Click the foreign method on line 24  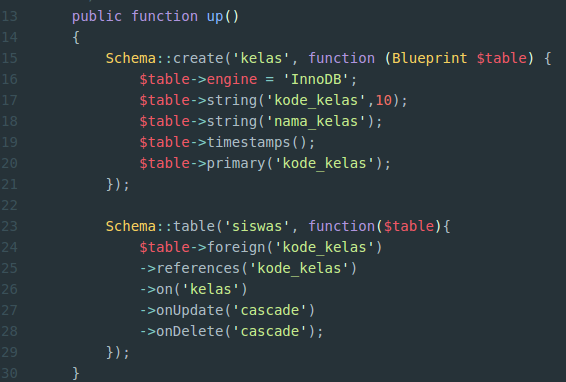coord(236,247)
